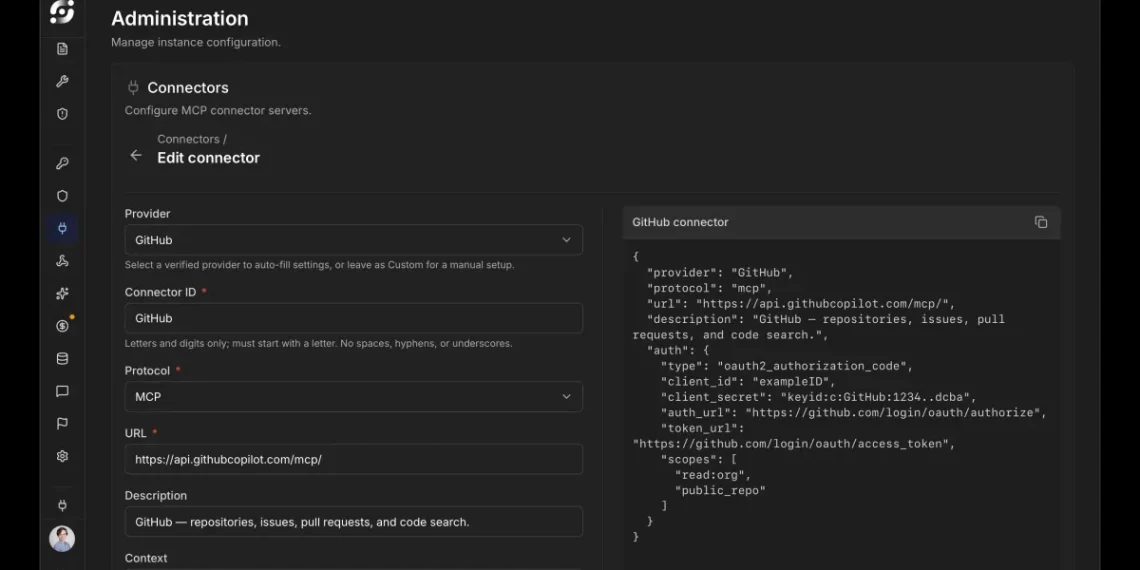The height and width of the screenshot is (570, 1140).
Task: Click the GitHub connector panel title
Action: [x=681, y=222]
